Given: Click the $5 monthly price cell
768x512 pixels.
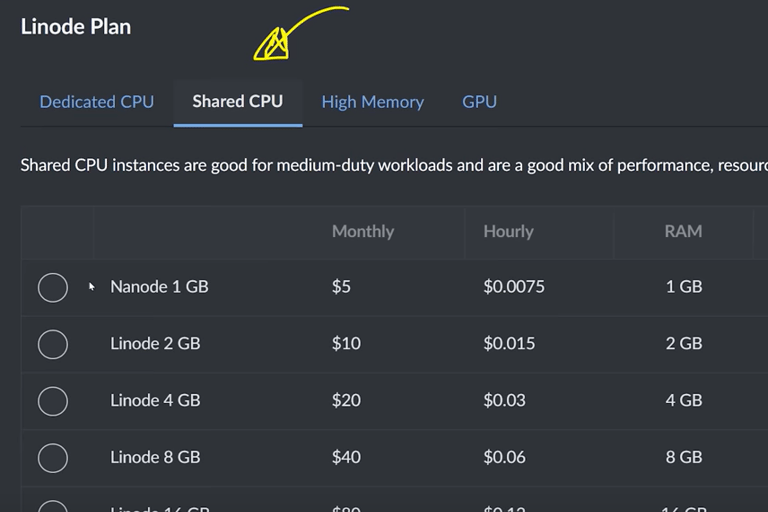Looking at the screenshot, I should (x=341, y=287).
